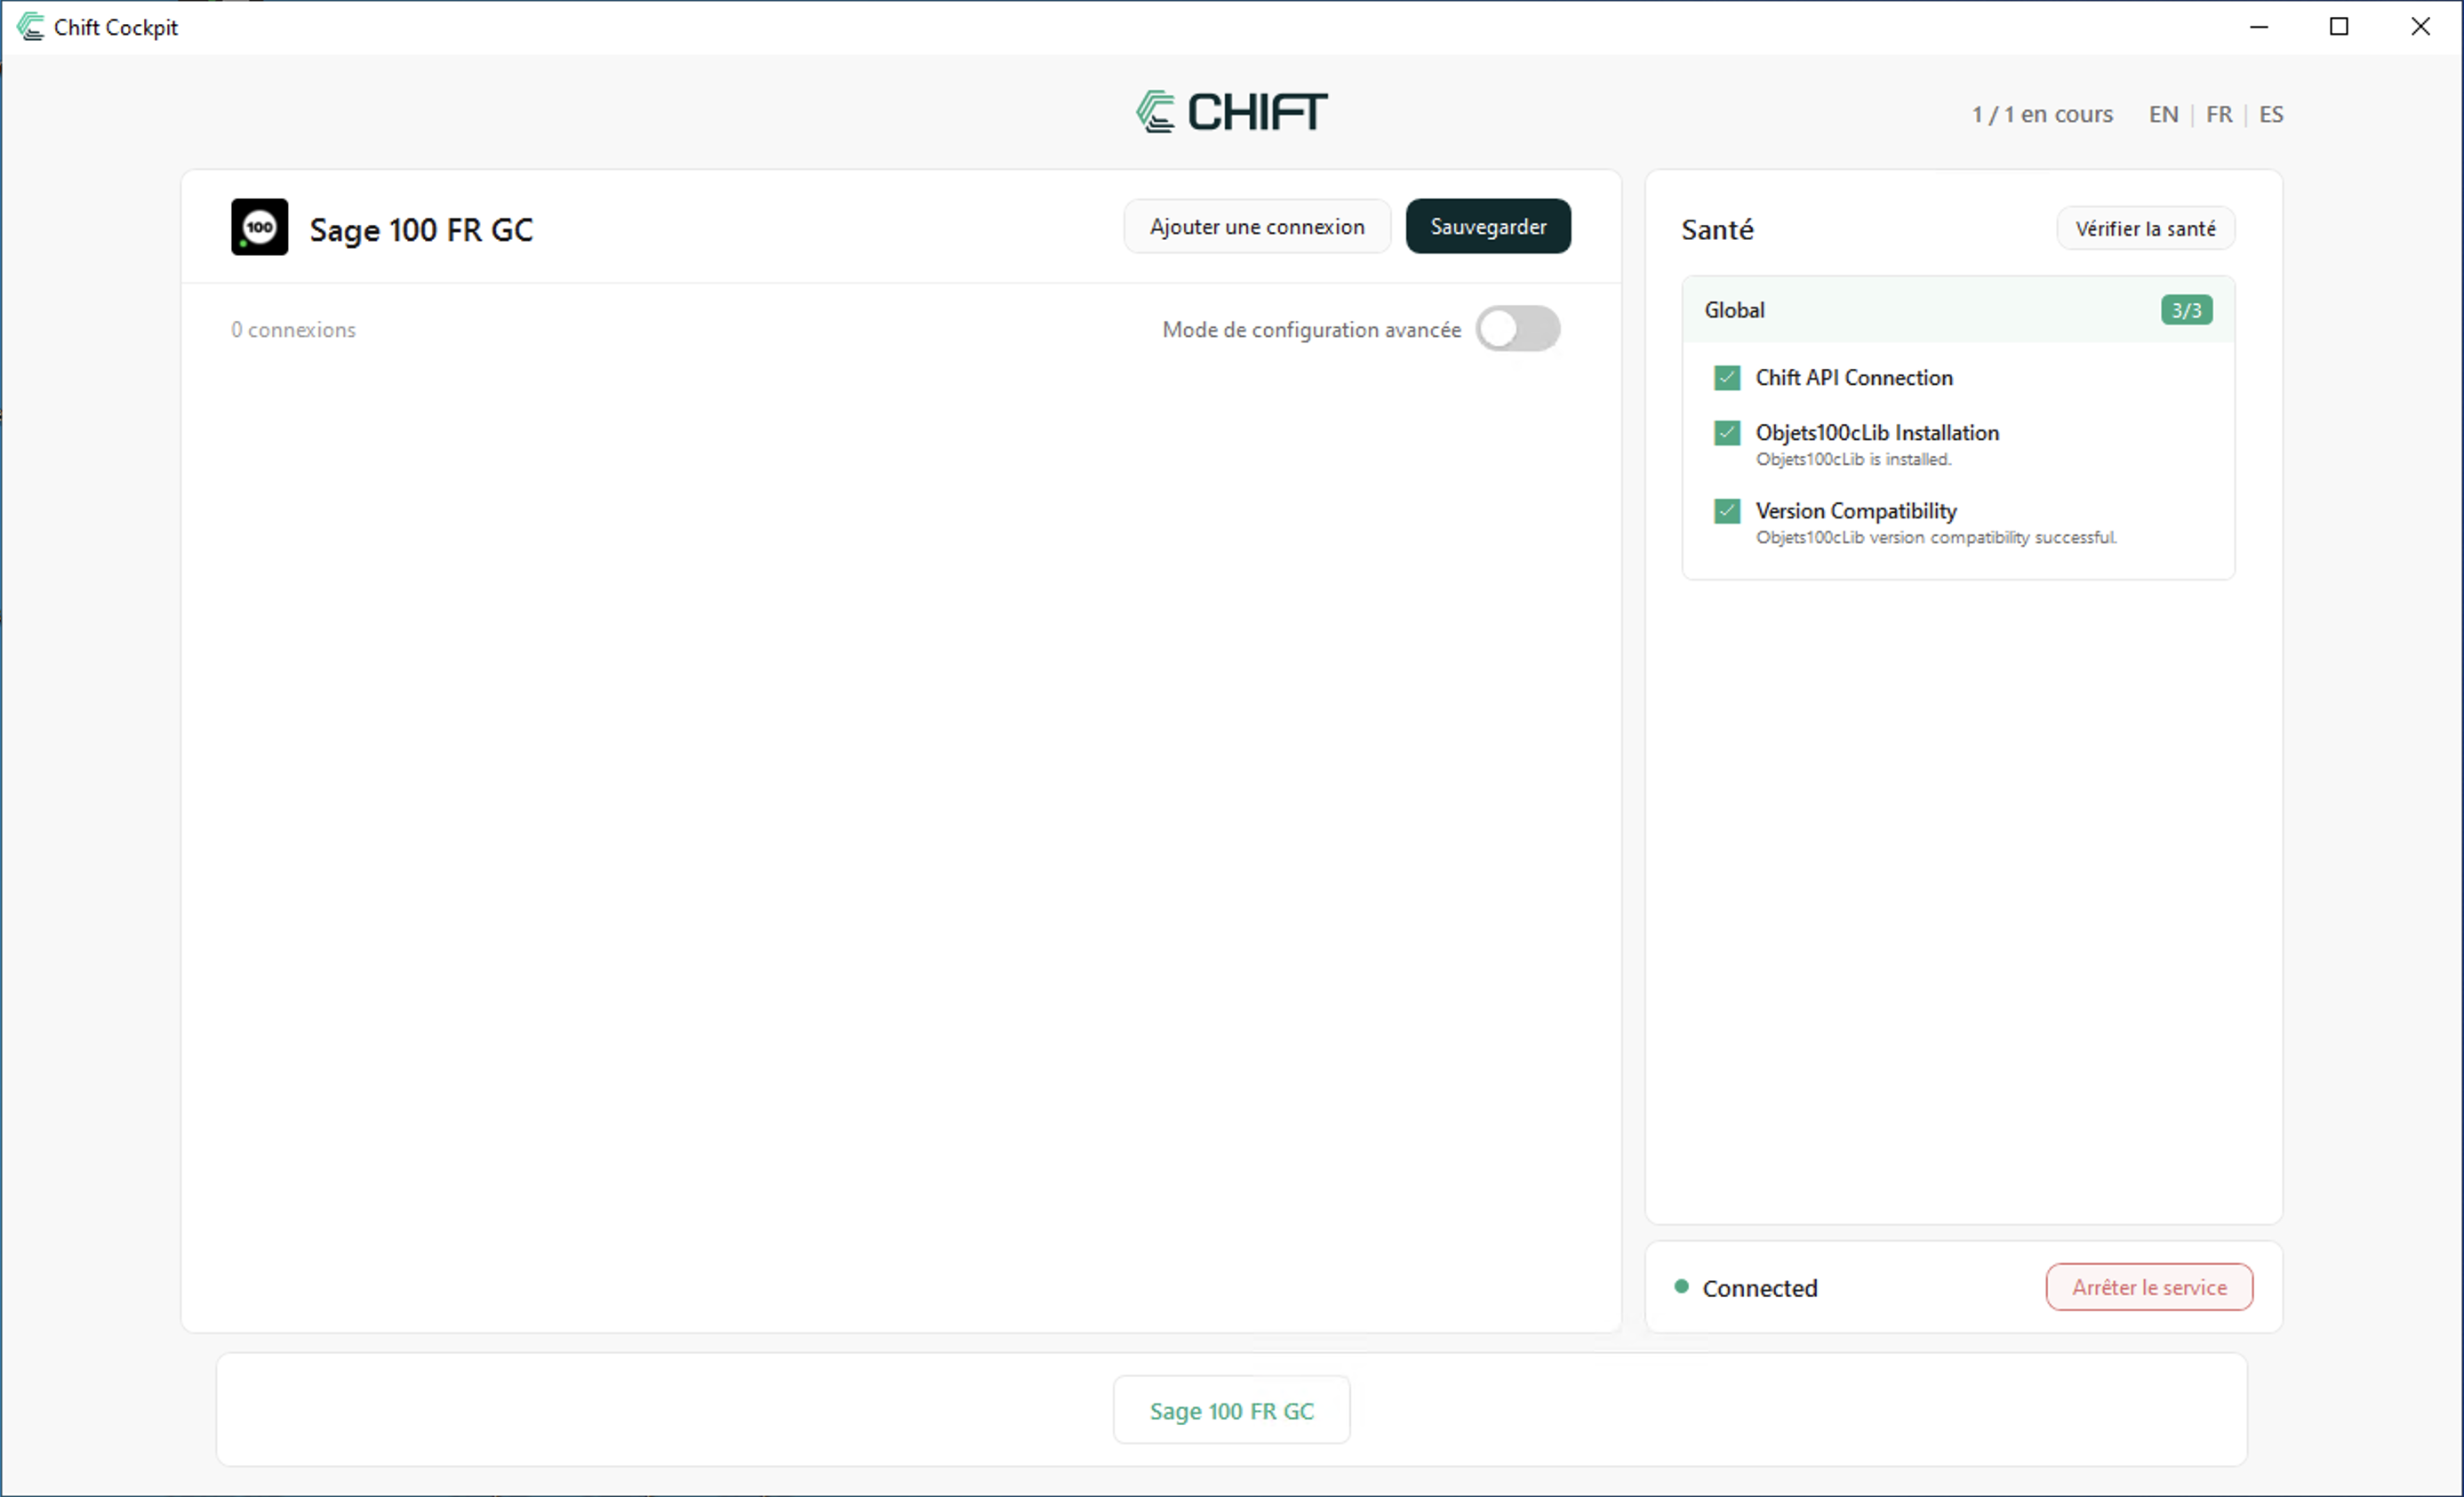Click Ajouter une connexion button

(x=1257, y=227)
